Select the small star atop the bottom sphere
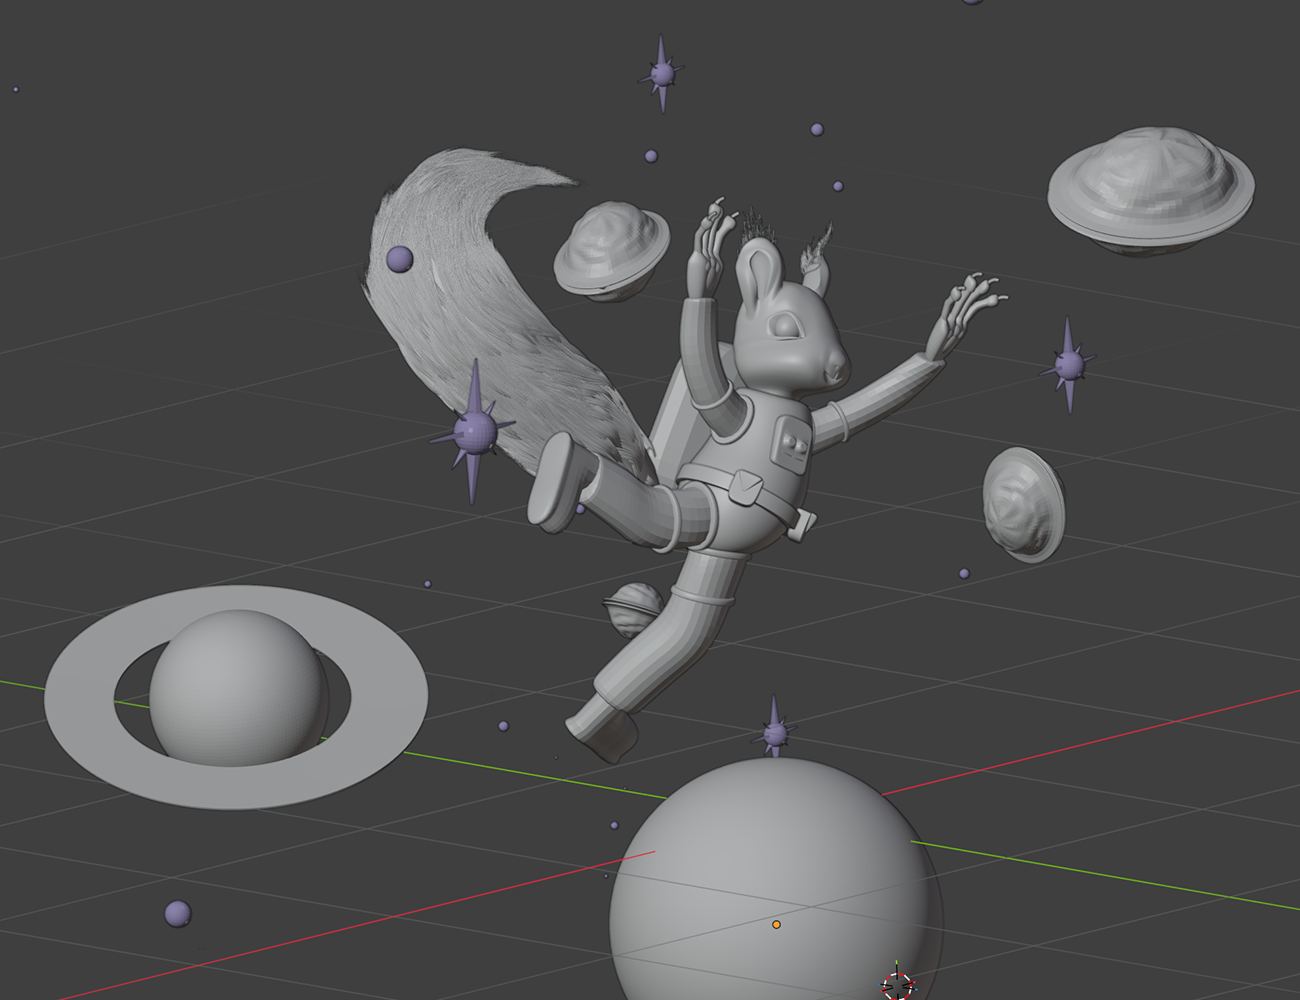This screenshot has height=1000, width=1300. pyautogui.click(x=774, y=732)
